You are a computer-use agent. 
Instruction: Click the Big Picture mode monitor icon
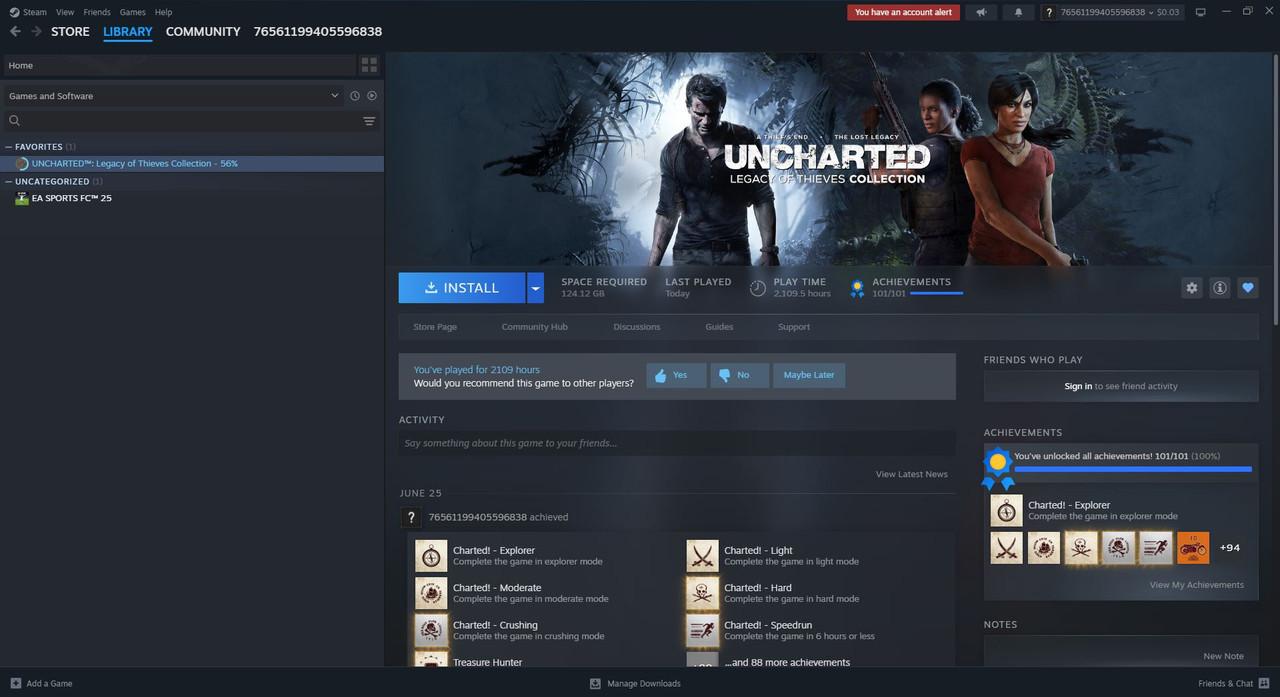[x=1201, y=12]
